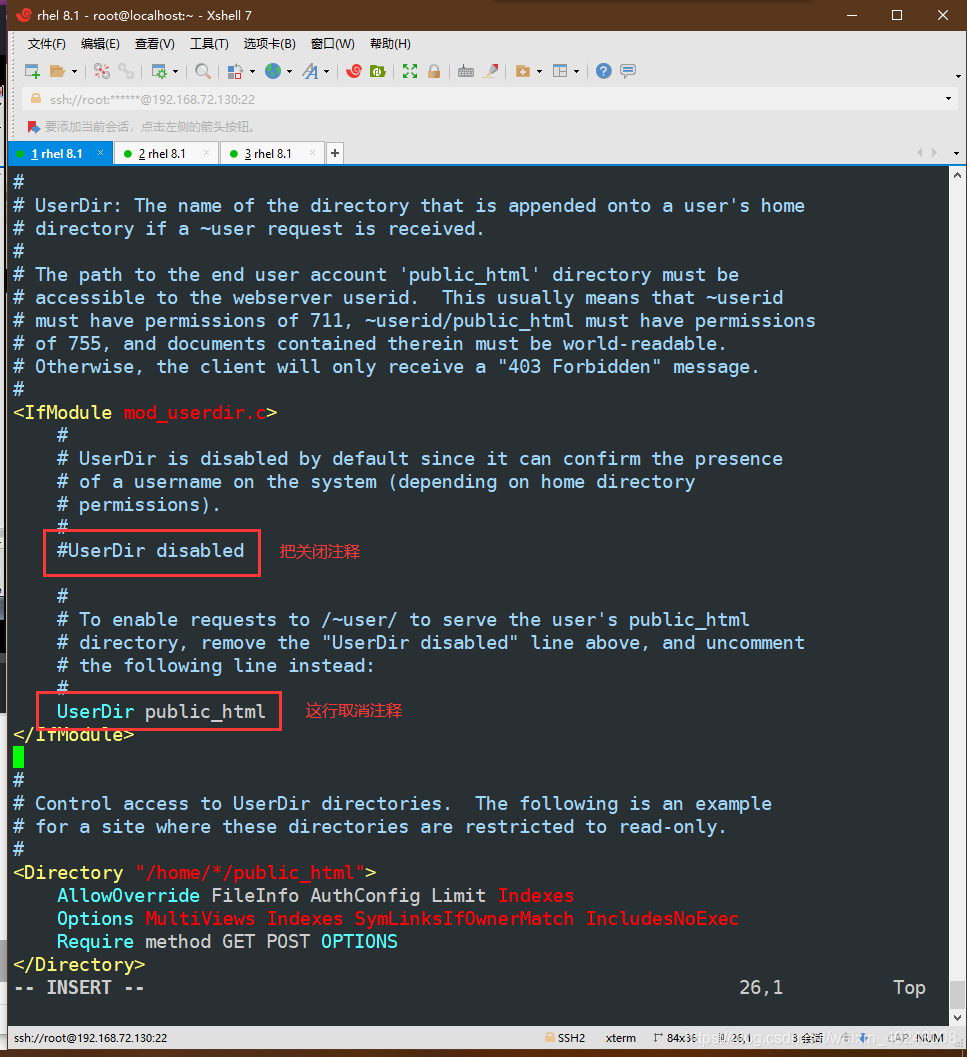The image size is (967, 1057).
Task: Click the Find magnifier icon
Action: [202, 71]
